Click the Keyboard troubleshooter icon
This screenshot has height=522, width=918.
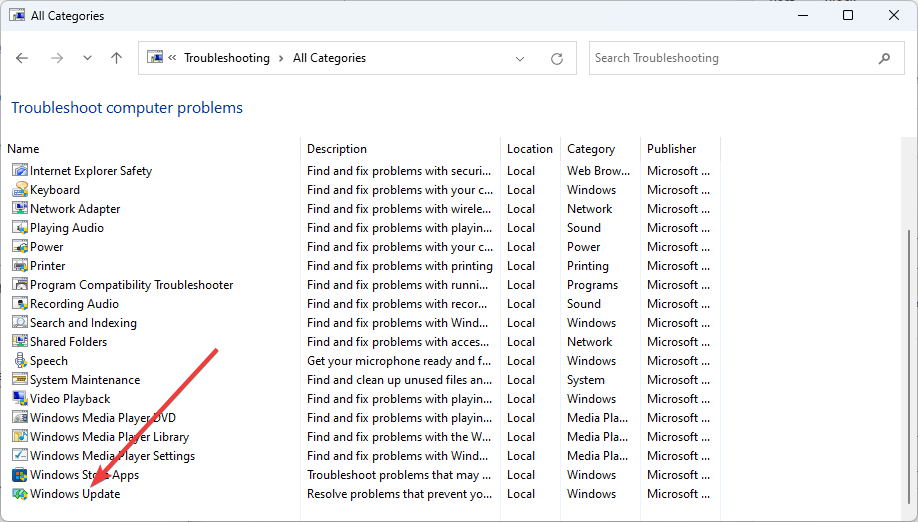tap(20, 190)
